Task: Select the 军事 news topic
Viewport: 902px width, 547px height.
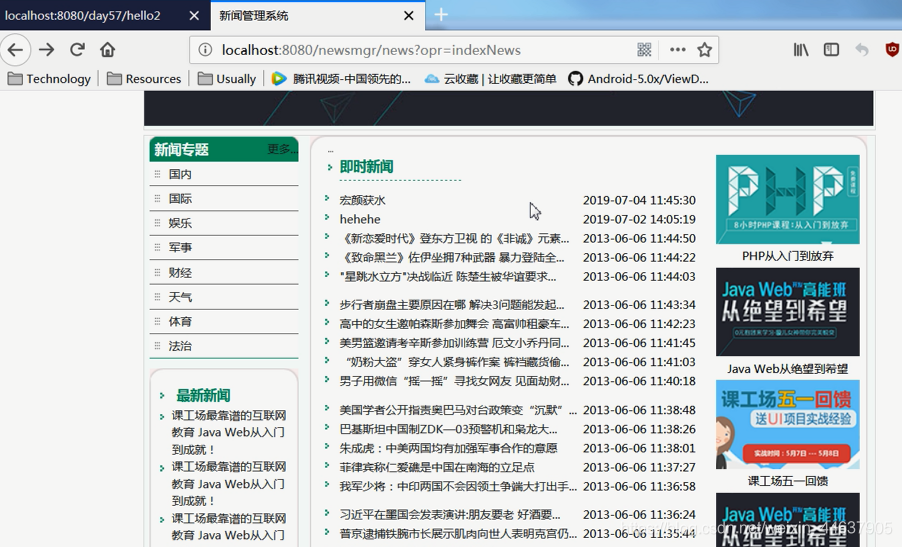Action: 180,247
